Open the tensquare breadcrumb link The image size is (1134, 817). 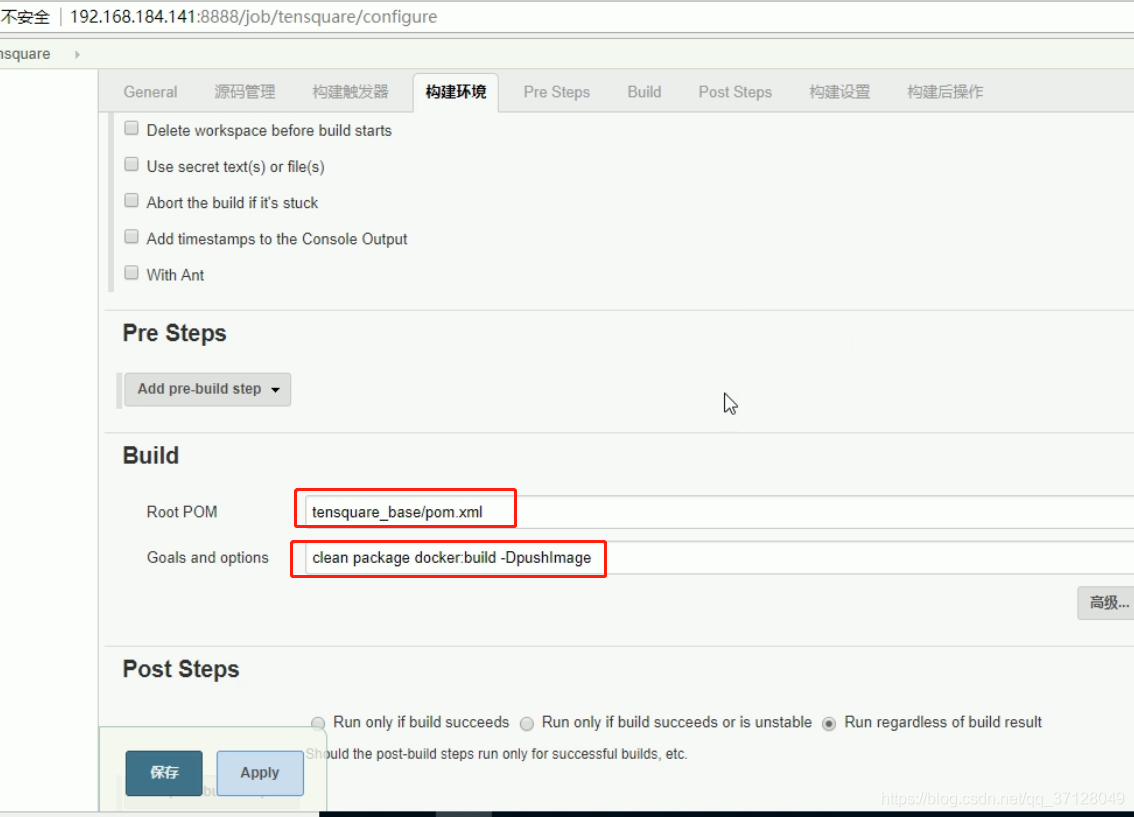tap(25, 54)
